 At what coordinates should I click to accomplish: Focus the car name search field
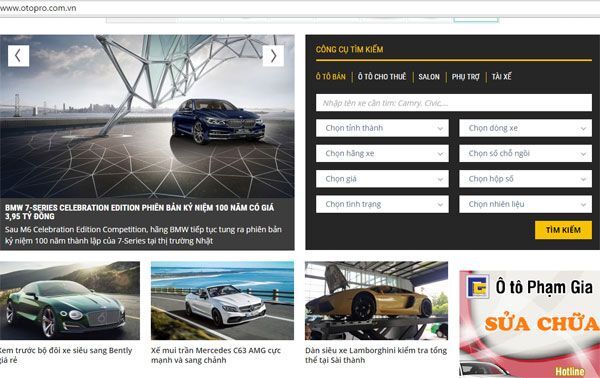454,103
